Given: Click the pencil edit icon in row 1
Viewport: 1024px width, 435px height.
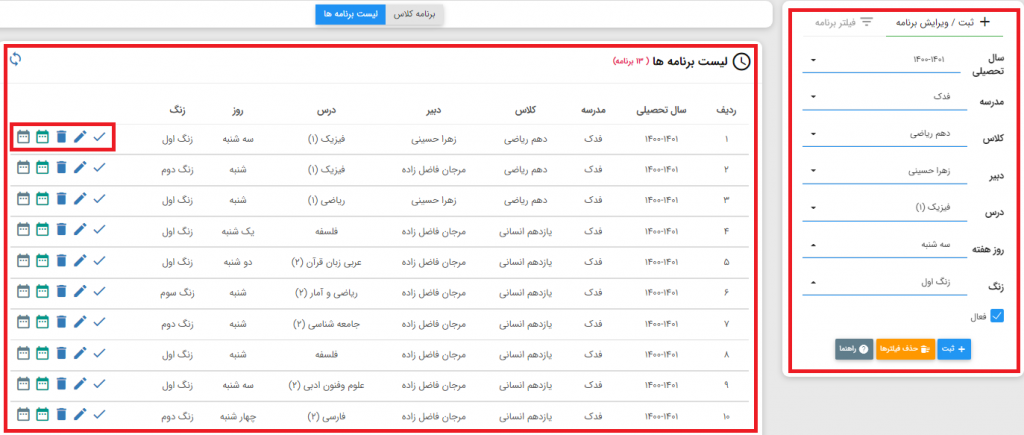Looking at the screenshot, I should [x=80, y=137].
